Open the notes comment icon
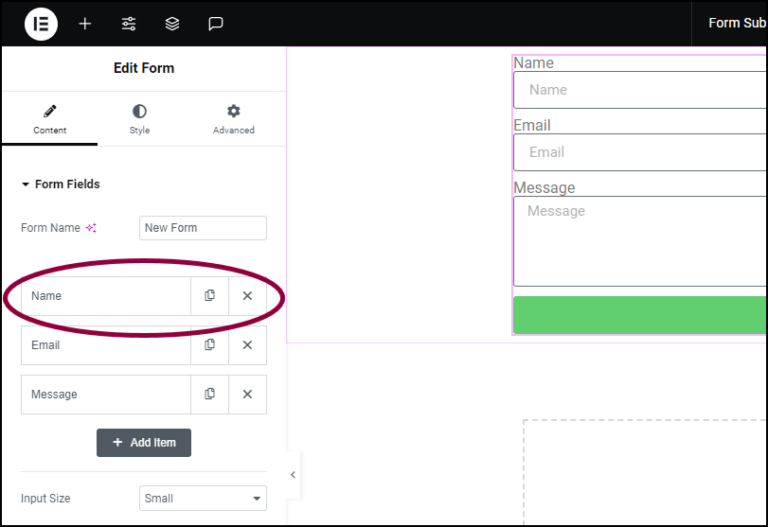The height and width of the screenshot is (527, 768). (x=216, y=24)
